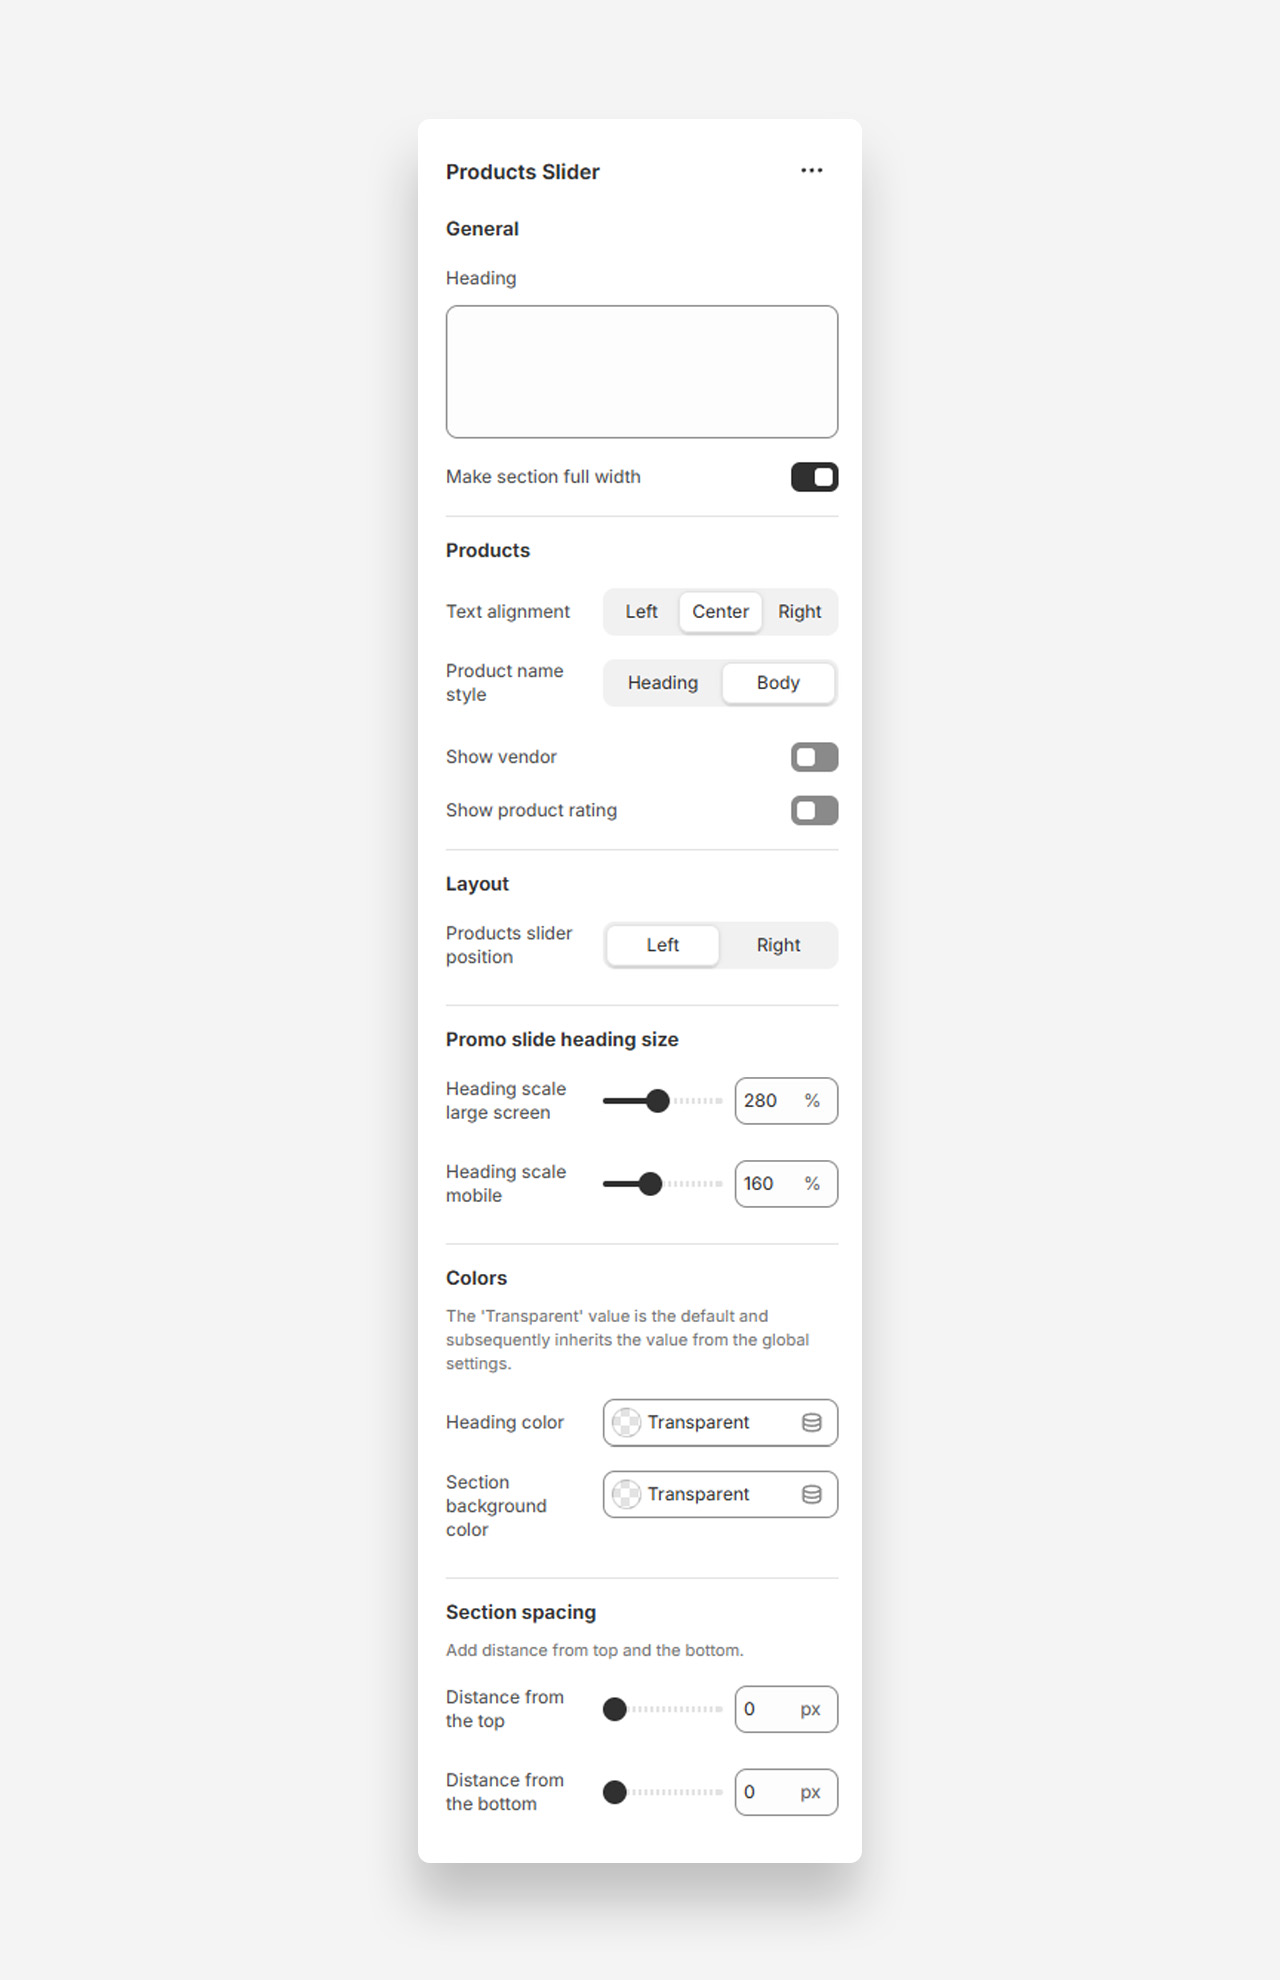The width and height of the screenshot is (1280, 1980).
Task: Click inside the Heading text area
Action: click(x=641, y=371)
